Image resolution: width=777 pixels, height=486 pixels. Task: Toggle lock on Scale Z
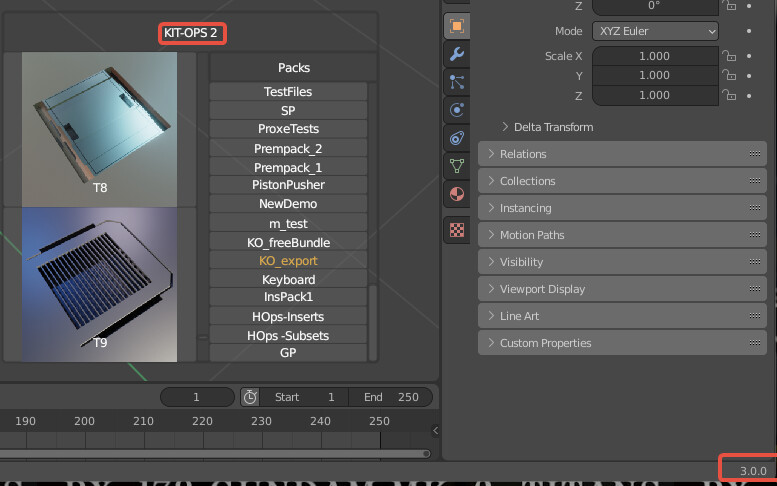[729, 95]
